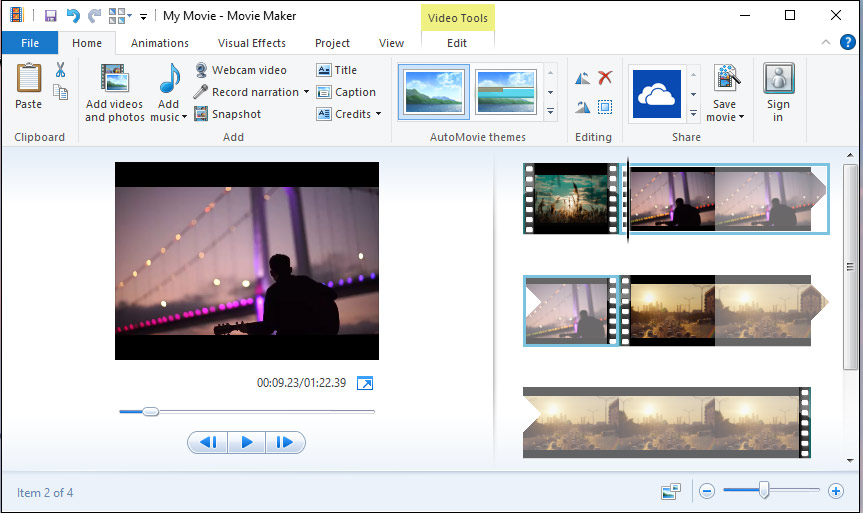The height and width of the screenshot is (513, 863).
Task: Click the zoom time scale slider handle
Action: tap(764, 490)
